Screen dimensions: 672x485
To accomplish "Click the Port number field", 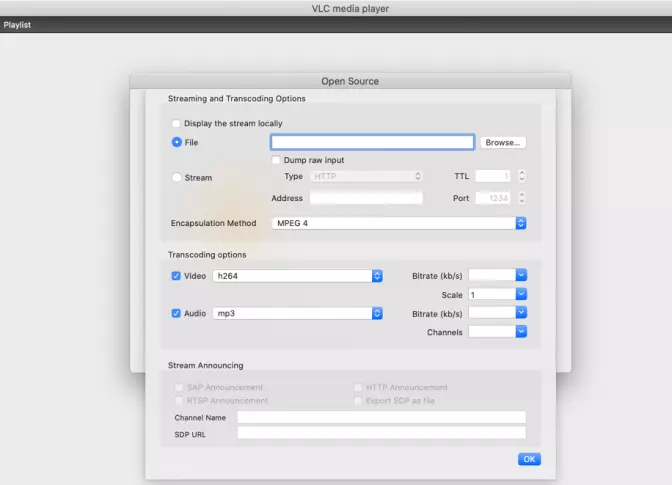I will point(493,198).
